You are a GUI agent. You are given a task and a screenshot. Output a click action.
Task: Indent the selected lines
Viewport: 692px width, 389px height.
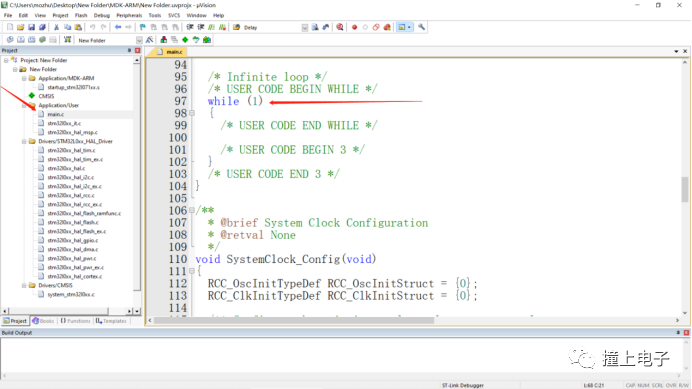(190, 27)
